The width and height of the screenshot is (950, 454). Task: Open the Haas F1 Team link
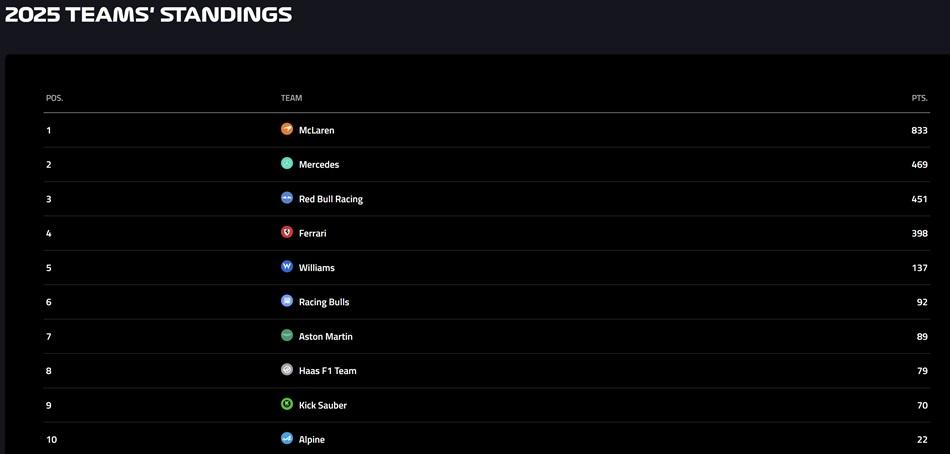(x=328, y=371)
